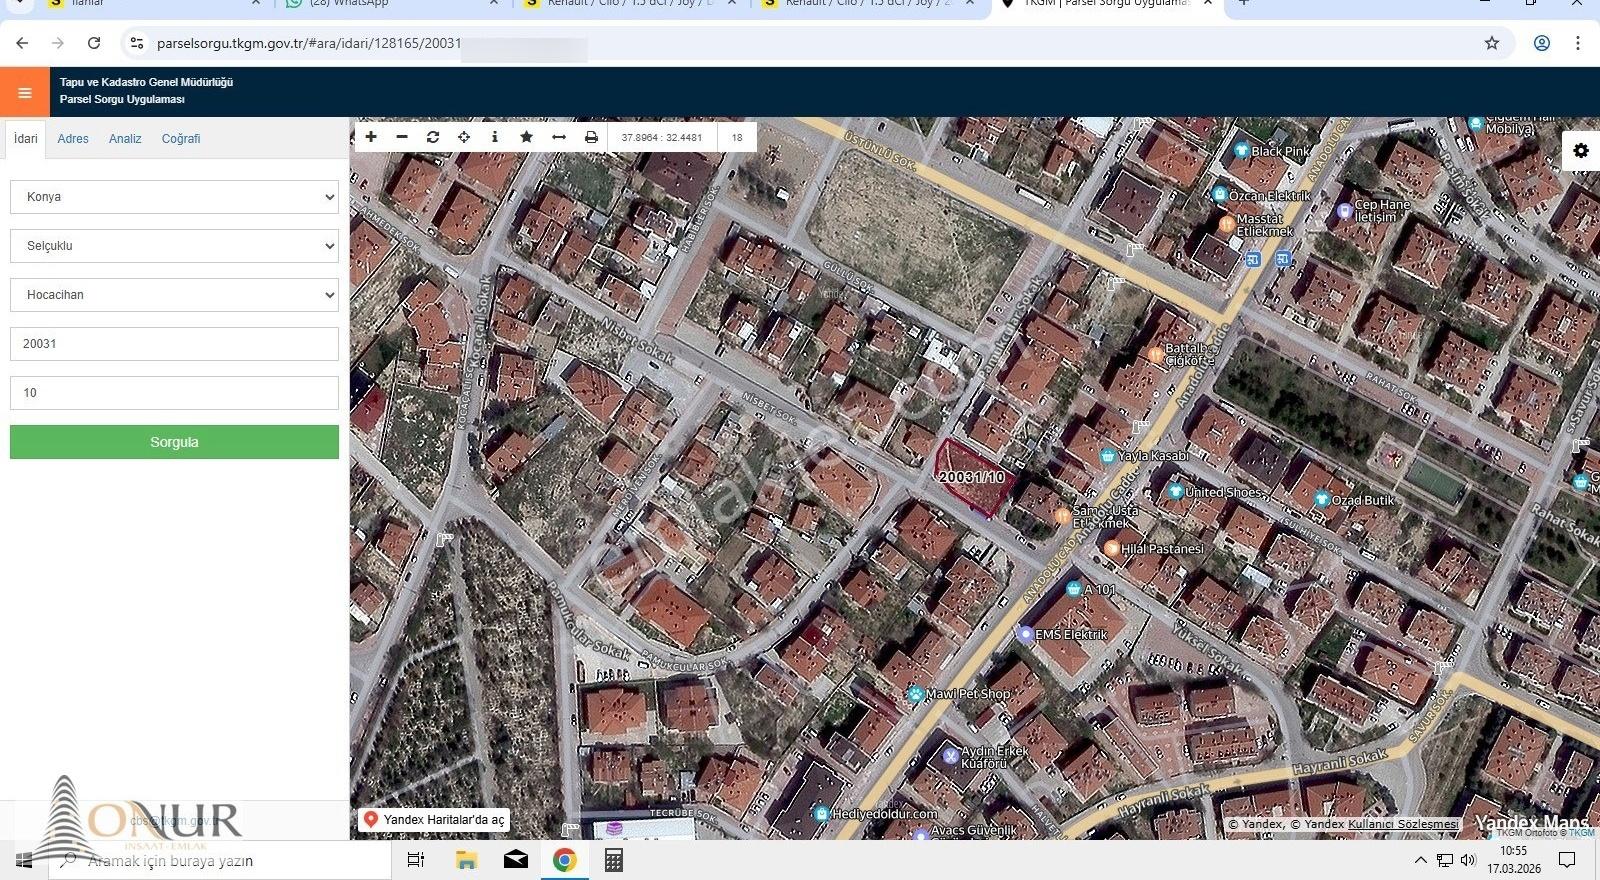1600x880 pixels.
Task: Open the calculator from the Windows taskbar
Action: click(x=614, y=860)
